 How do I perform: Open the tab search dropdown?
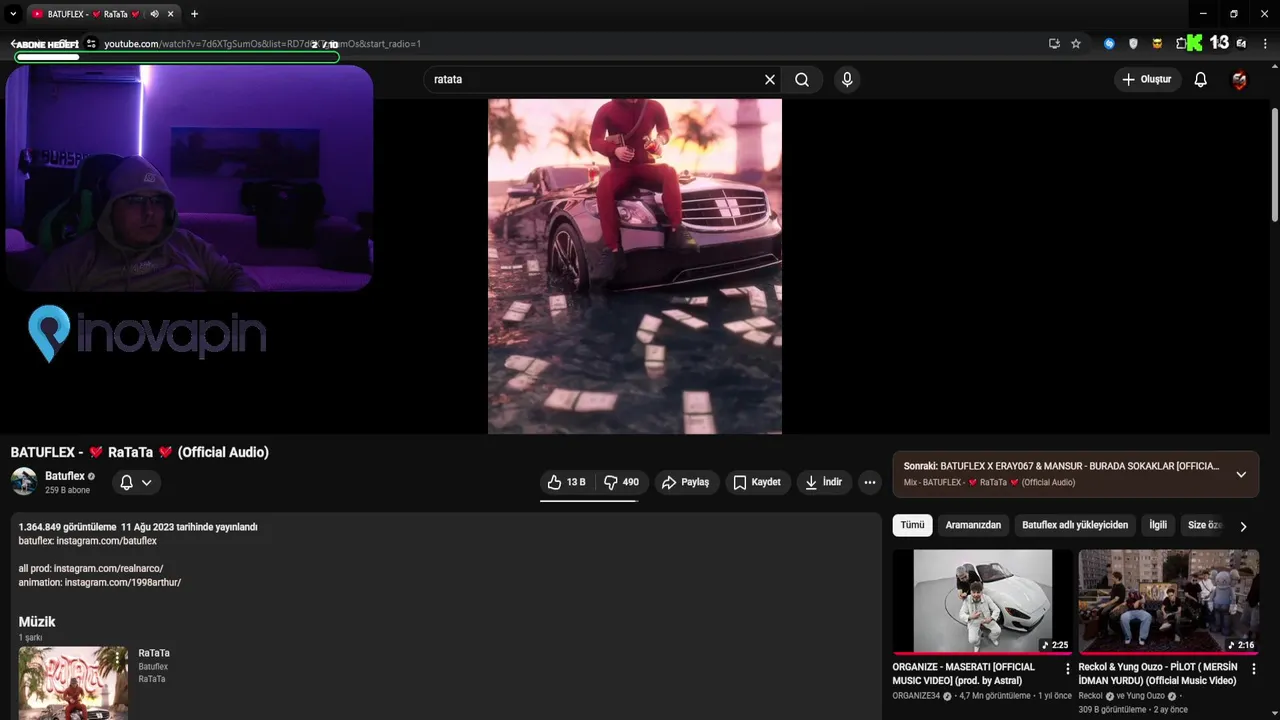13,14
